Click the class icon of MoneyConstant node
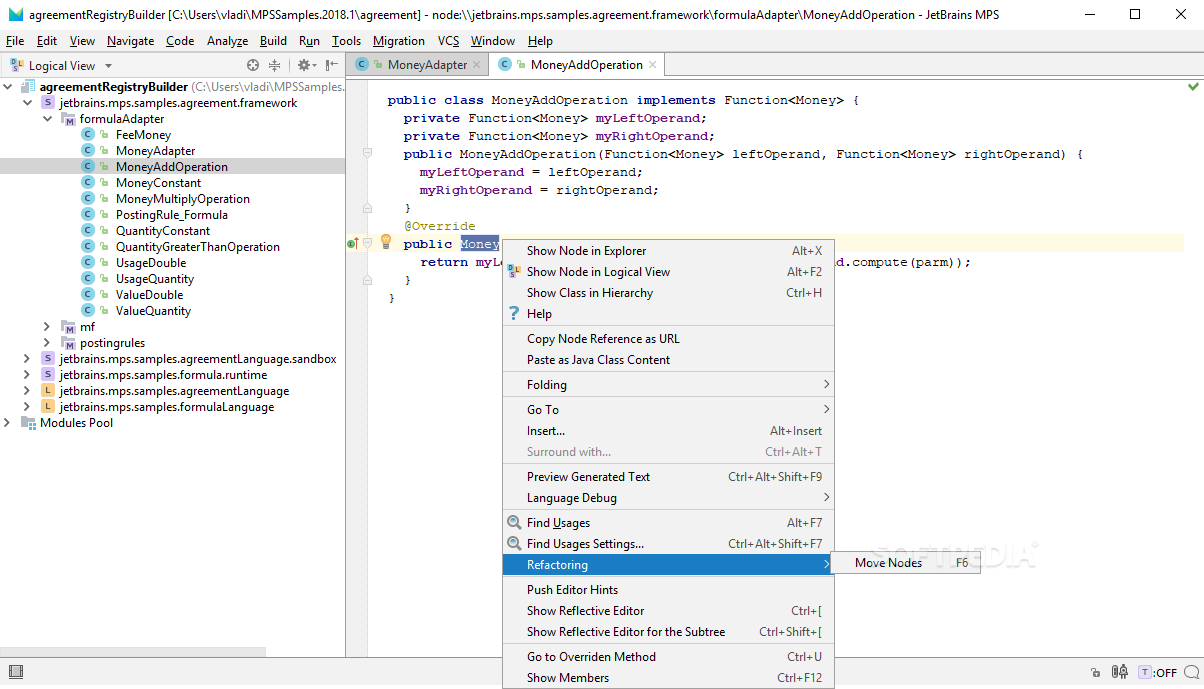The image size is (1204, 689). (x=88, y=183)
